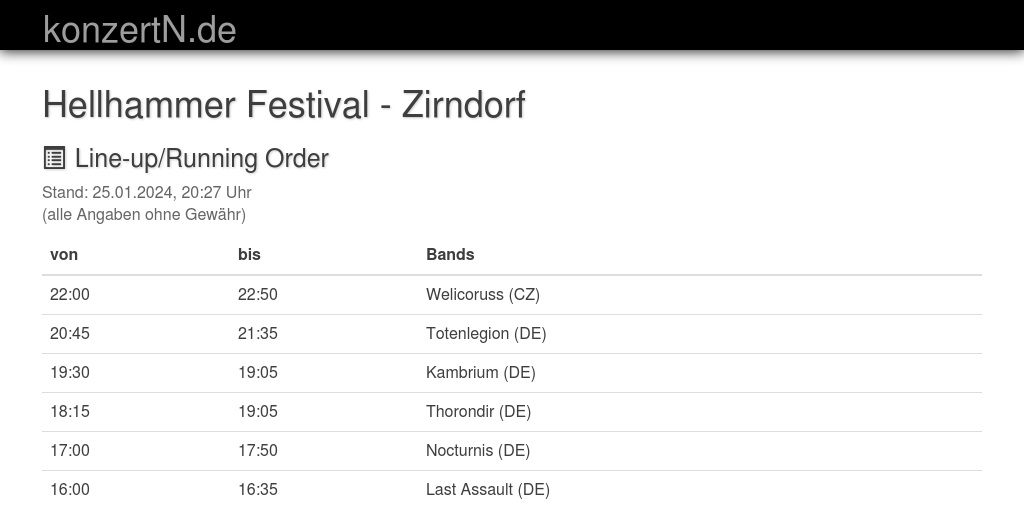Select the Totenlegion (DE) band entry
Viewport: 1024px width, 529px height.
click(486, 333)
